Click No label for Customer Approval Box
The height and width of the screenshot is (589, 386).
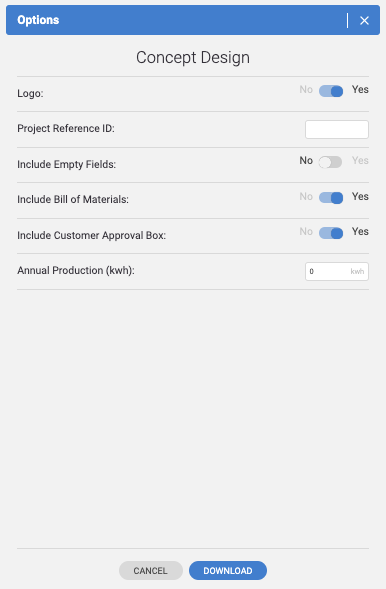point(306,231)
